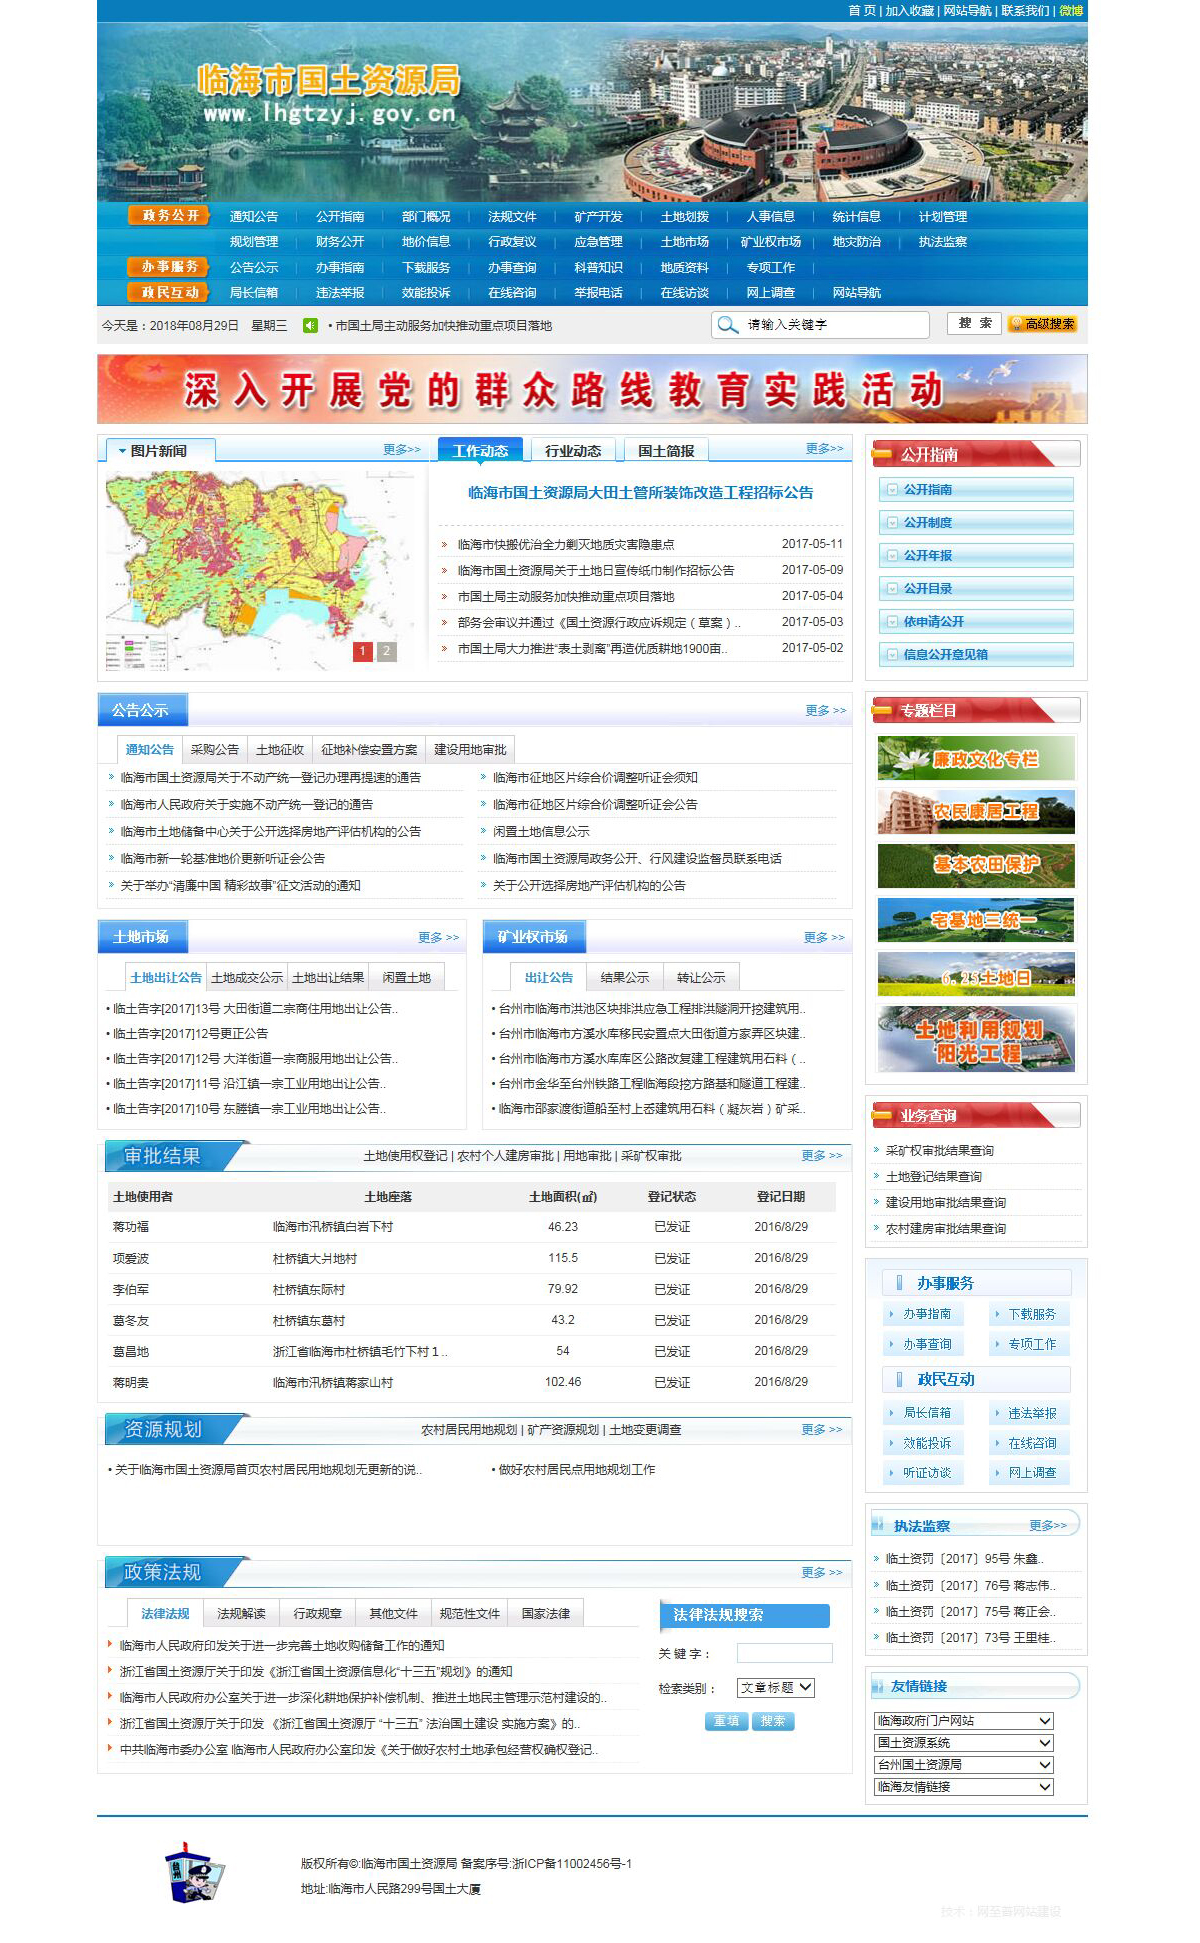Screen dimensions: 1200x1943
Task: Select the 采购公告 tab
Action: coord(214,750)
